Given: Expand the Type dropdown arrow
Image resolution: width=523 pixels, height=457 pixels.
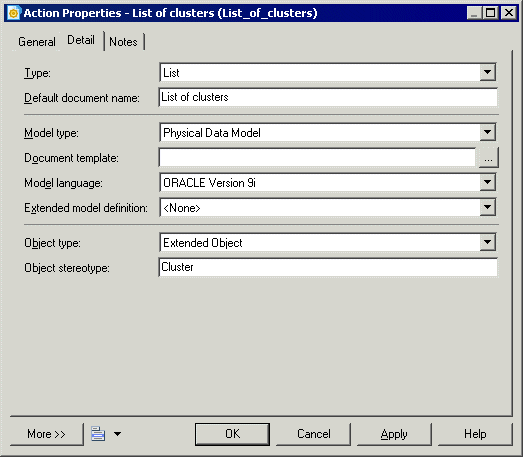Looking at the screenshot, I should coord(487,72).
